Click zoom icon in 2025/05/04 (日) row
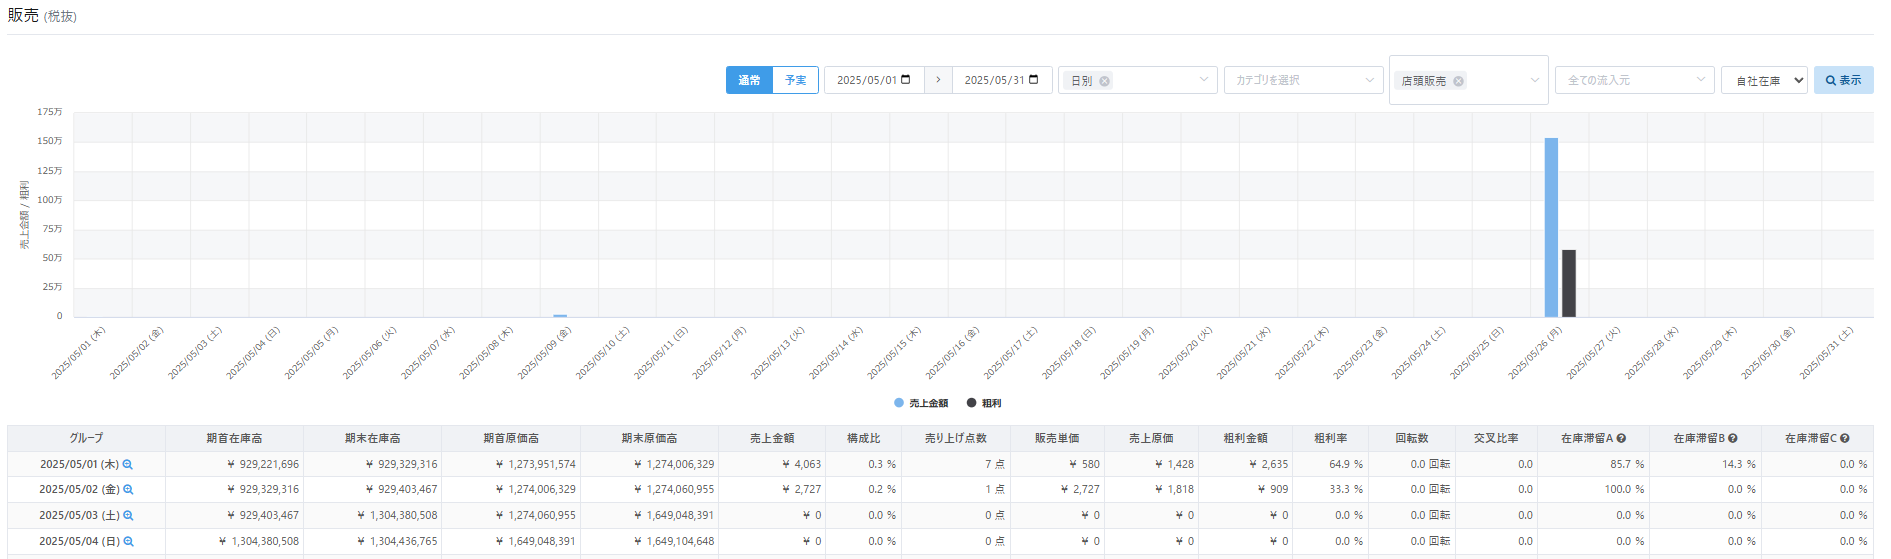This screenshot has height=559, width=1891. (128, 542)
